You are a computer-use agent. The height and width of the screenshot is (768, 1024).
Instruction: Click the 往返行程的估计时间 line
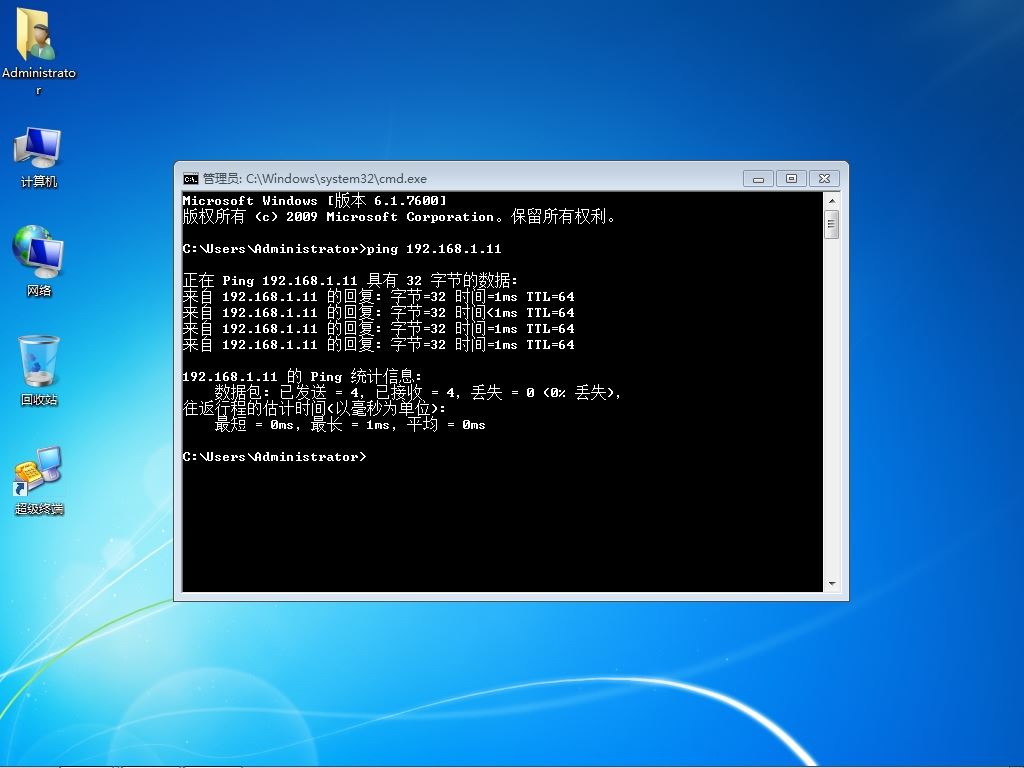click(x=314, y=409)
